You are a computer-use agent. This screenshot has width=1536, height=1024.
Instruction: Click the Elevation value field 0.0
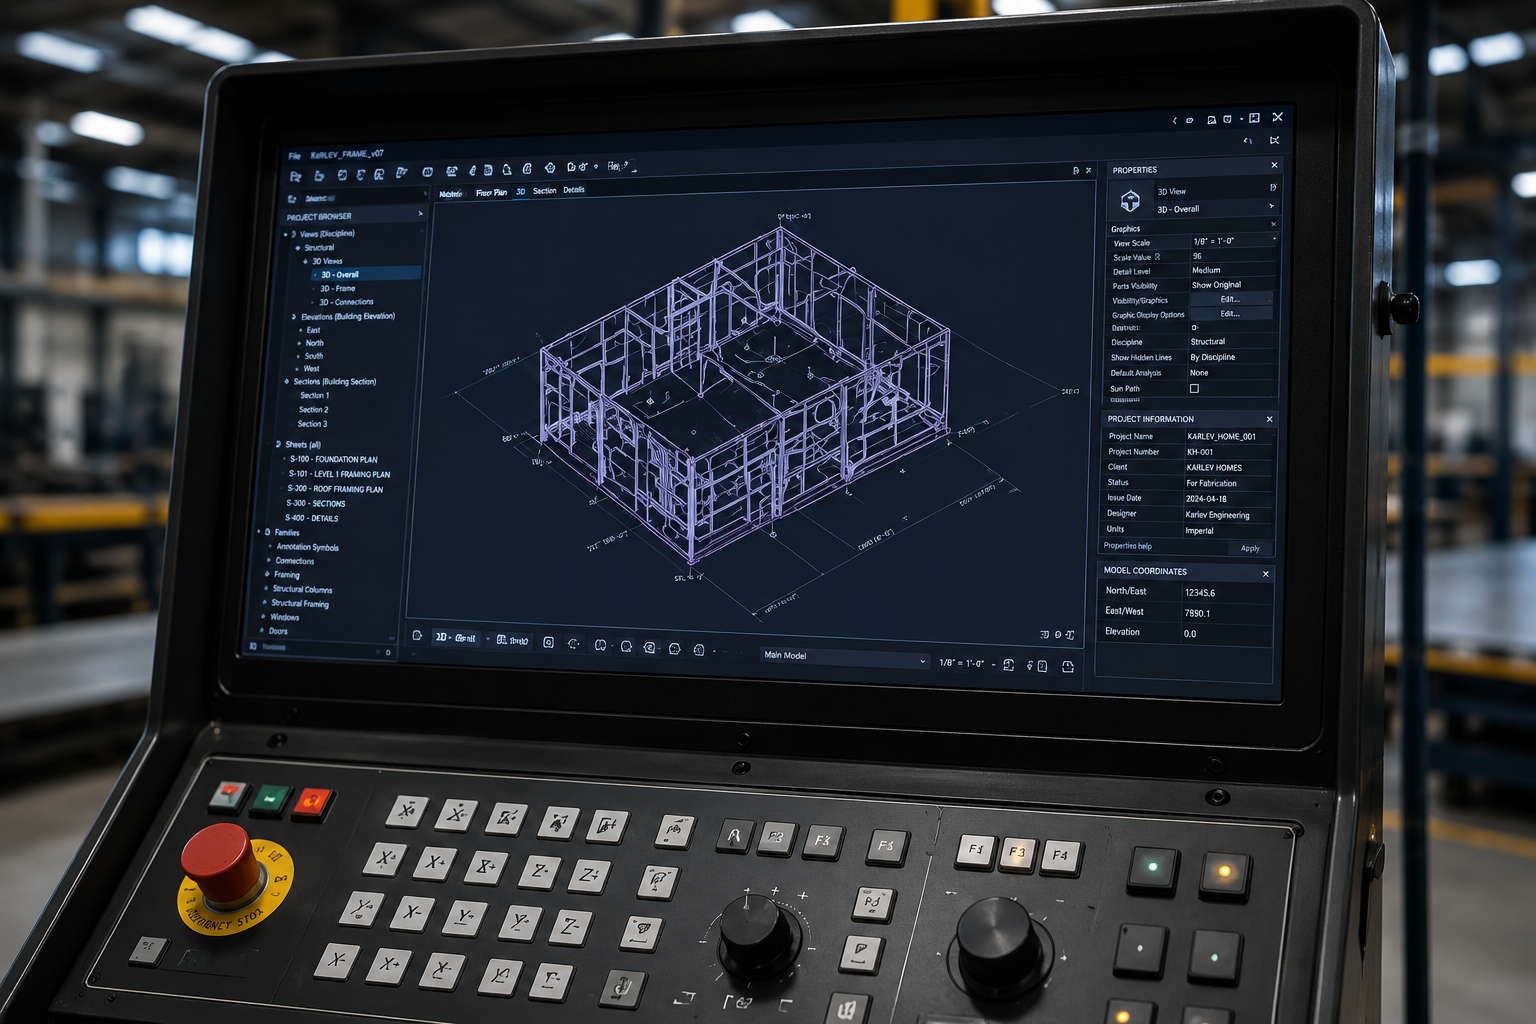click(1225, 634)
